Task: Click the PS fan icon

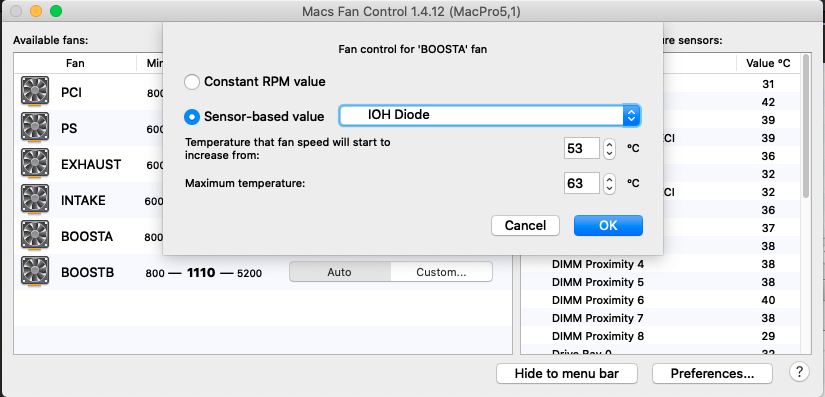Action: 35,128
